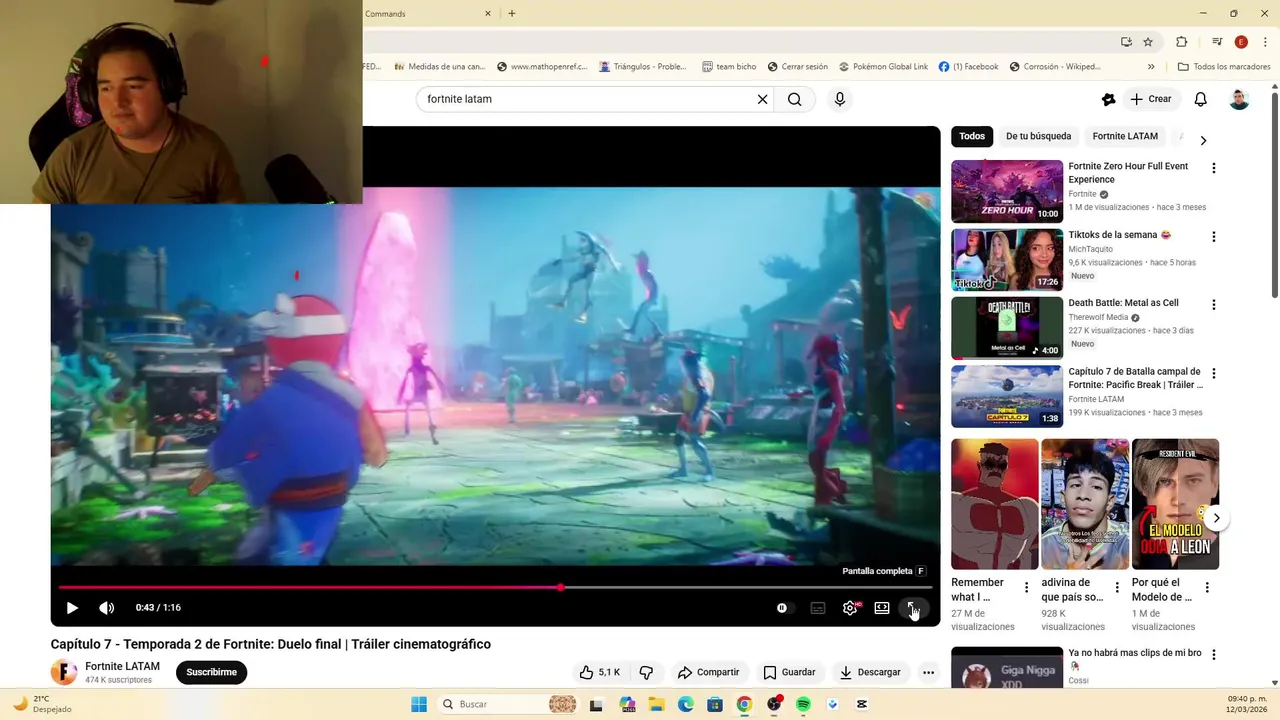Mute the video with the speaker icon
This screenshot has width=1280, height=720.
(107, 608)
